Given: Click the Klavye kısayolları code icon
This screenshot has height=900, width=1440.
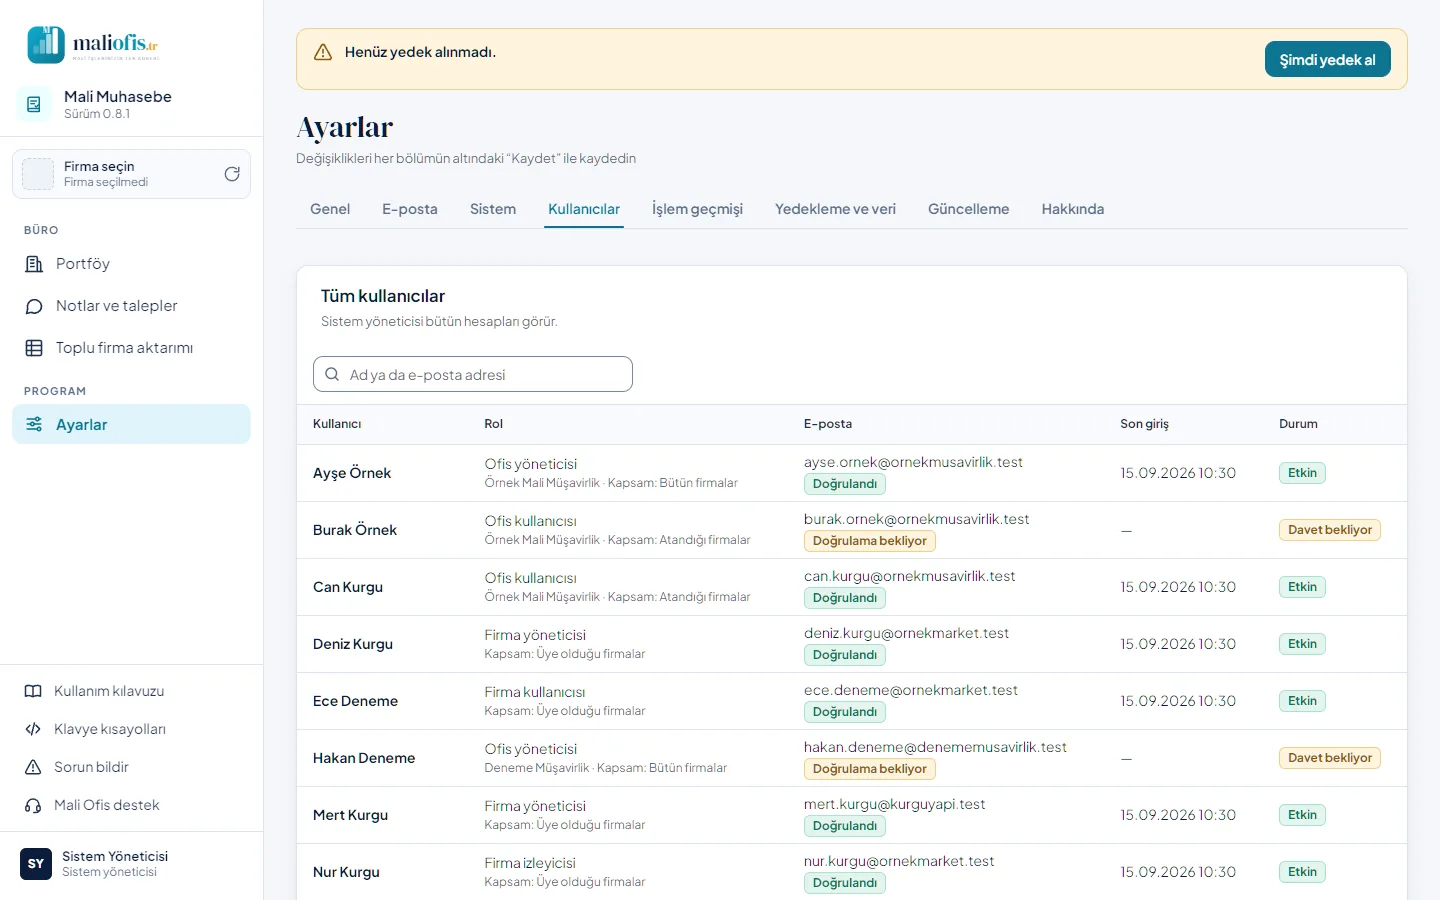Looking at the screenshot, I should [x=33, y=729].
